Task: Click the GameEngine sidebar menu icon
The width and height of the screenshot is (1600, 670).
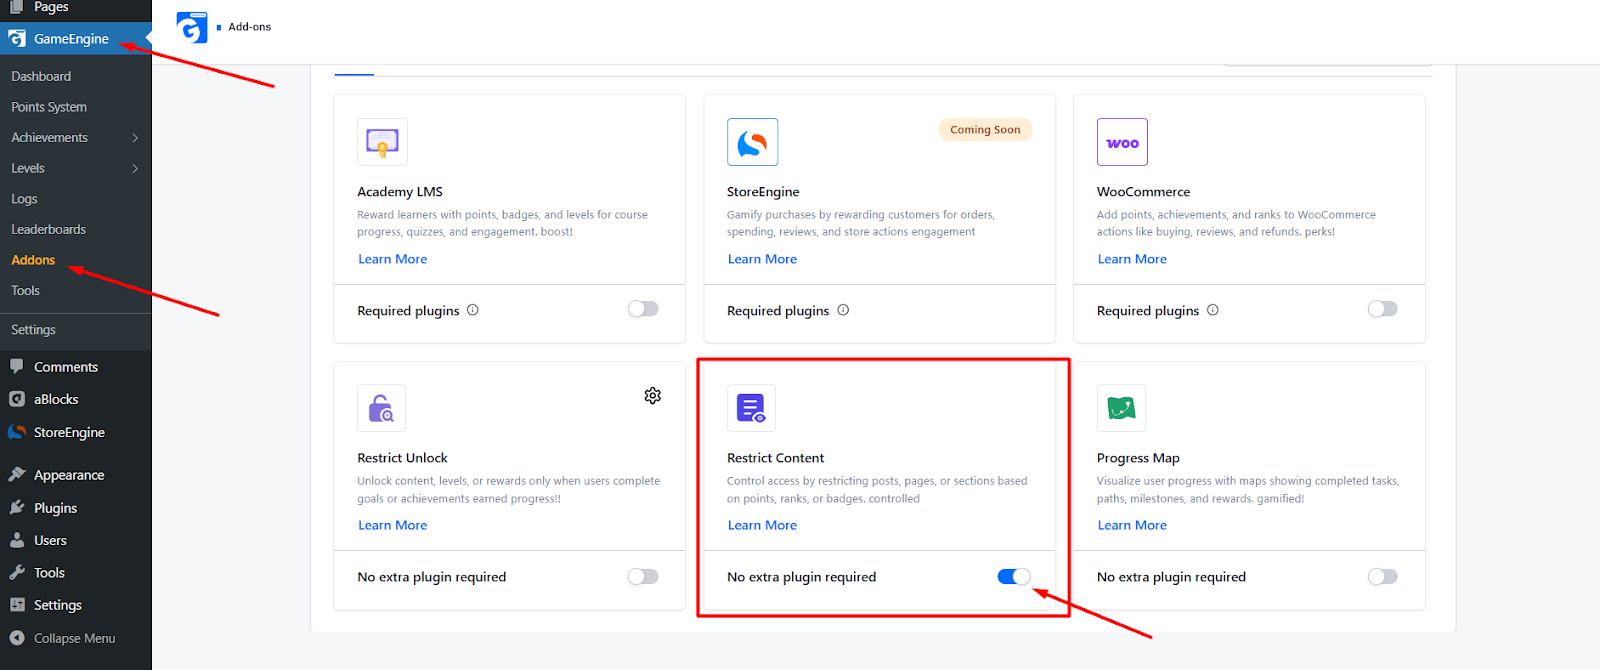Action: click(x=17, y=39)
